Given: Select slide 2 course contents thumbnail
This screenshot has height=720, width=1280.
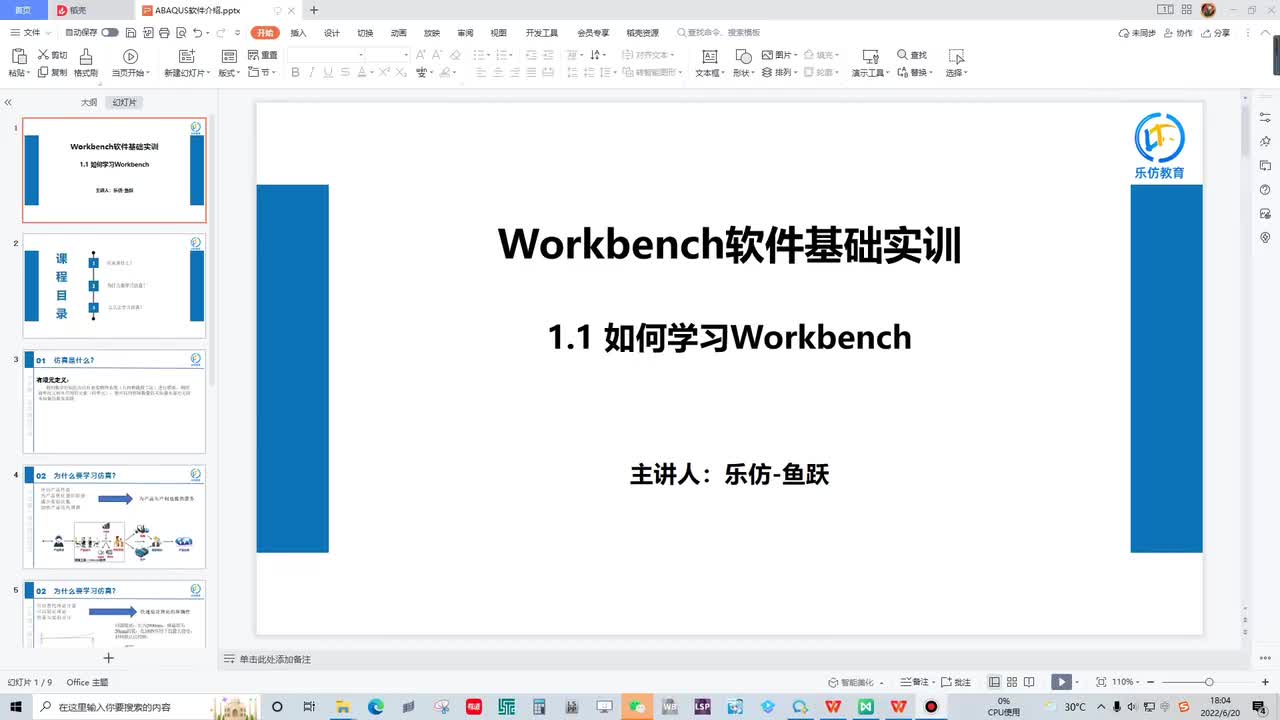Looking at the screenshot, I should point(114,286).
